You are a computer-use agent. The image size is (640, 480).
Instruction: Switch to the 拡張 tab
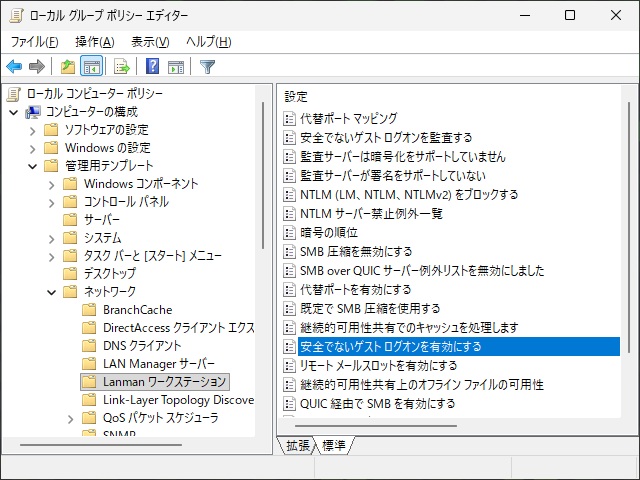tap(297, 445)
